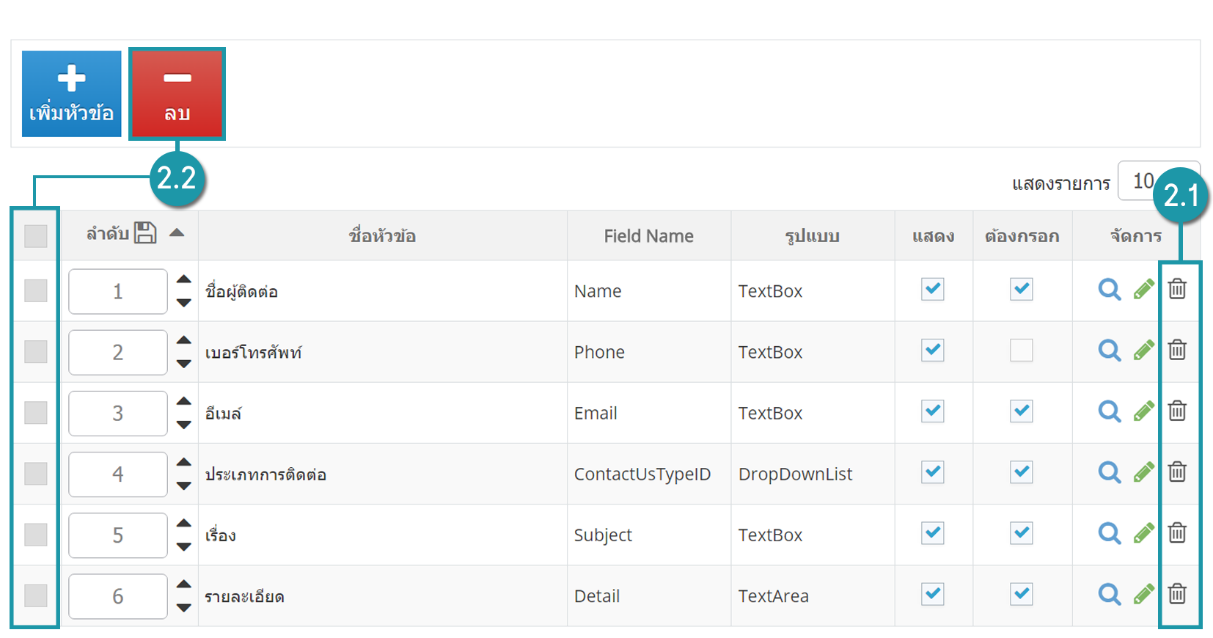Viewport: 1213px width, 638px height.
Task: Tick the select-all checkbox in table header
Action: coord(35,236)
